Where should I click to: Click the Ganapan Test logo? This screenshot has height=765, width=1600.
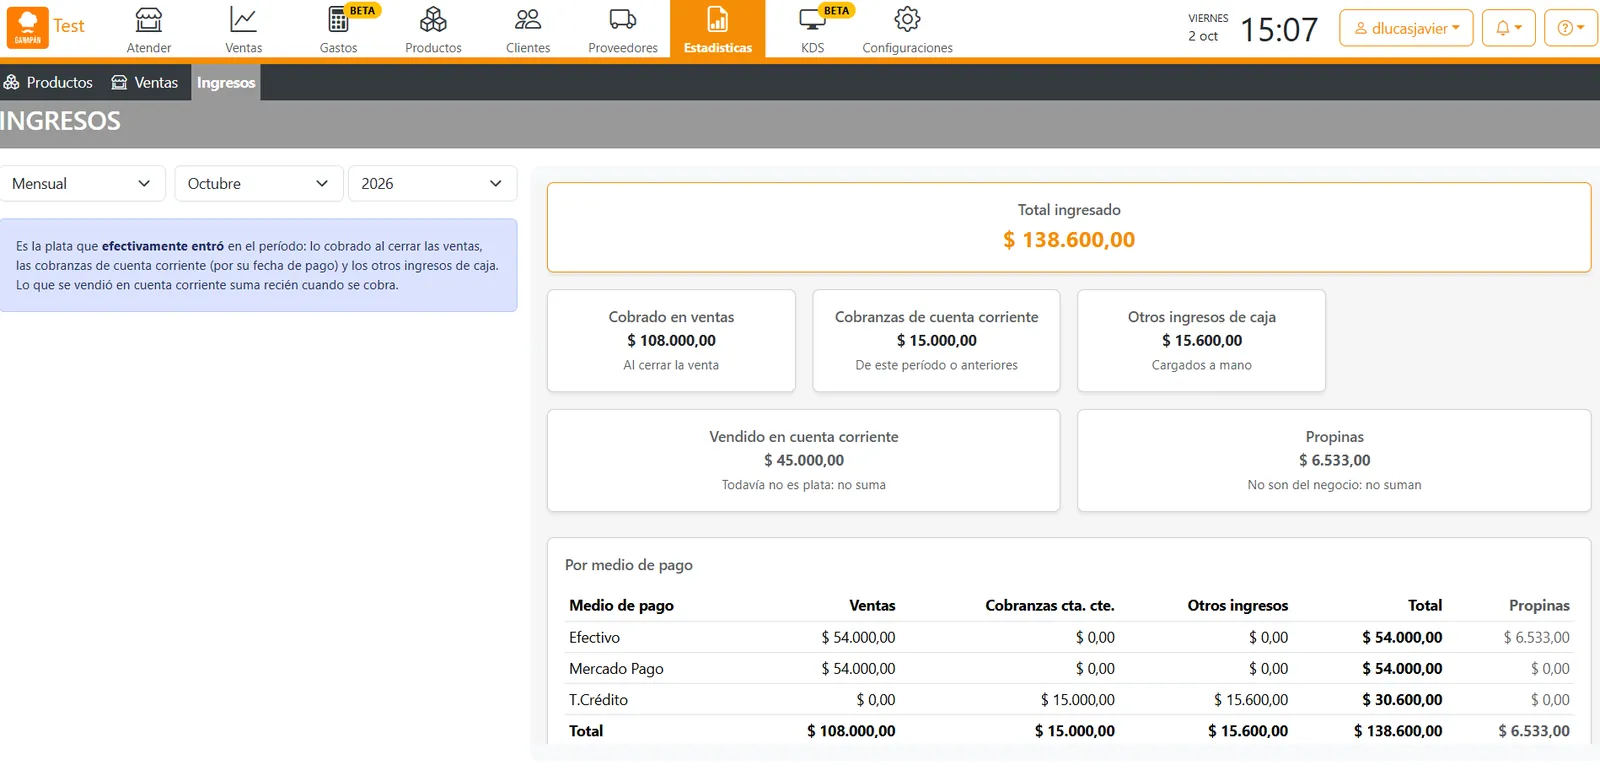pyautogui.click(x=46, y=27)
